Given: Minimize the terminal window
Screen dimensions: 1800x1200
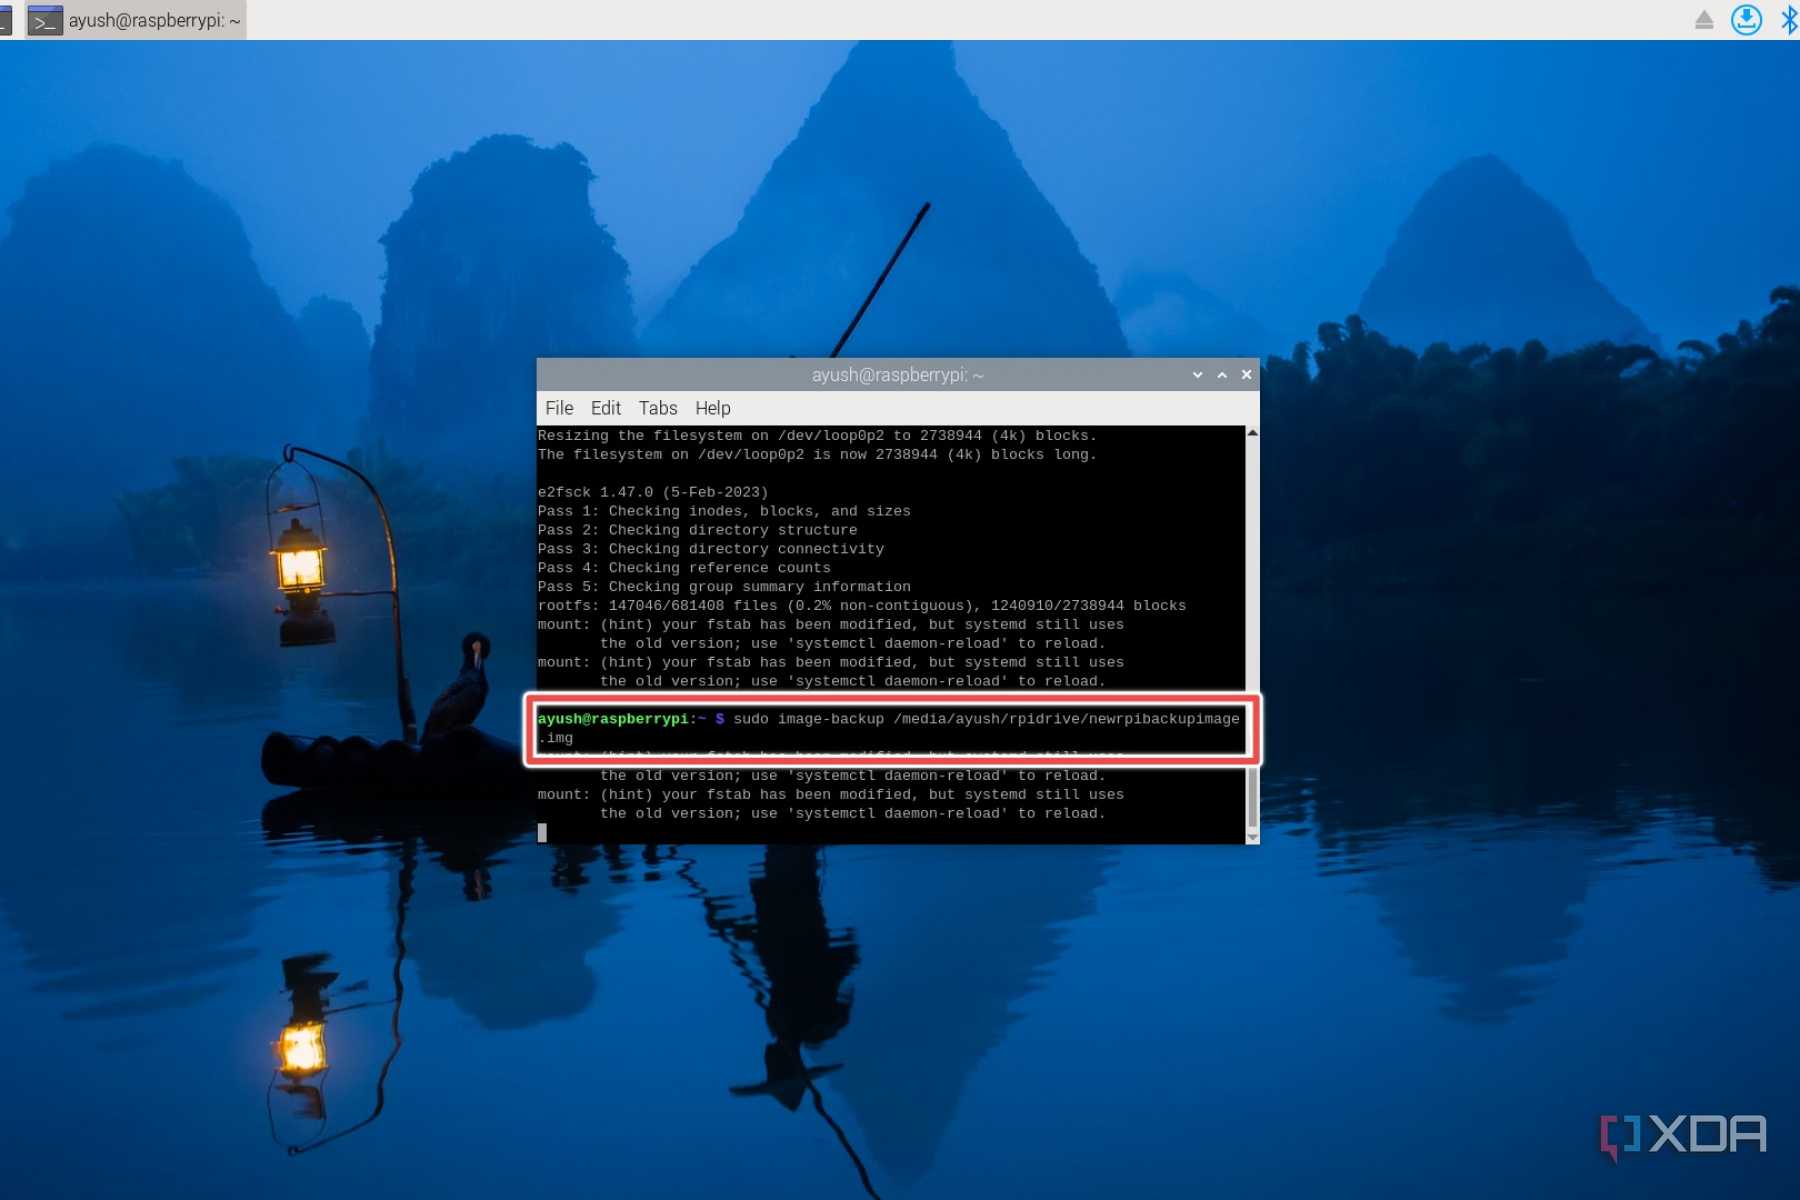Looking at the screenshot, I should click(x=1197, y=375).
